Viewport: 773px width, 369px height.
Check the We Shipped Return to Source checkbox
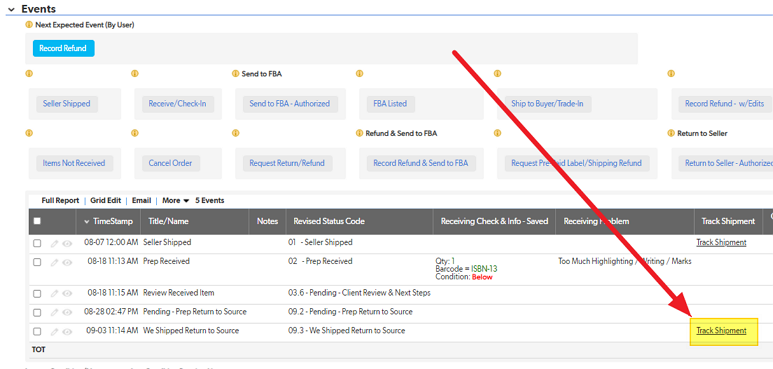click(37, 331)
